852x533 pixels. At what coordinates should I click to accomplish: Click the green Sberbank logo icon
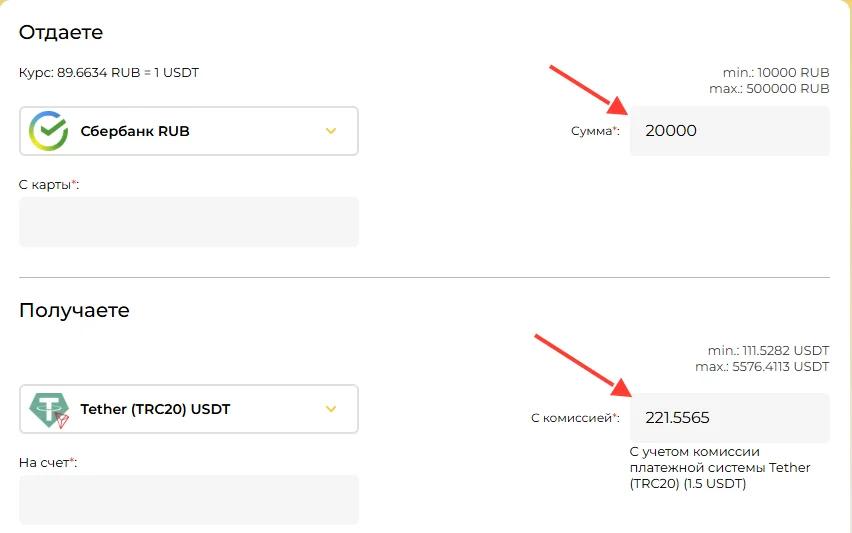[48, 131]
